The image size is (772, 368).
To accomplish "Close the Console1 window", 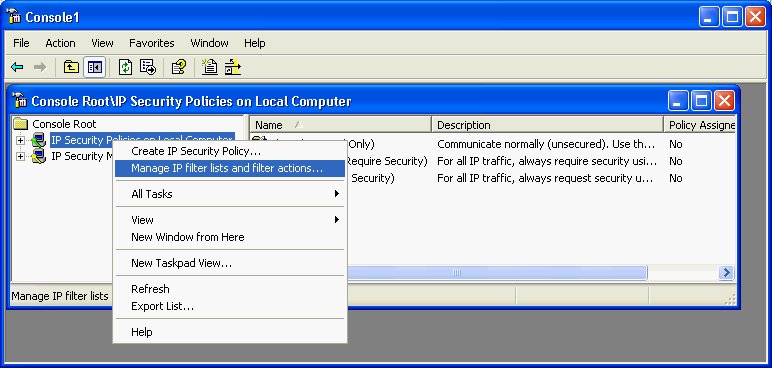I will (x=755, y=17).
